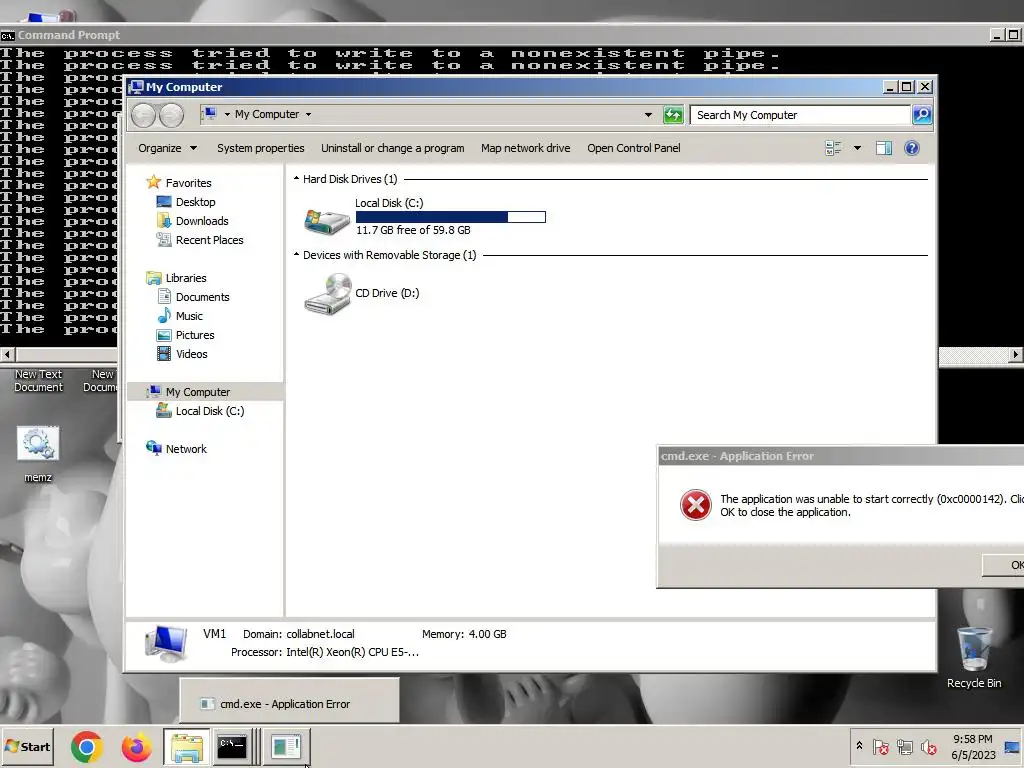Open the change view icon
The width and height of the screenshot is (1024, 768).
[x=833, y=148]
